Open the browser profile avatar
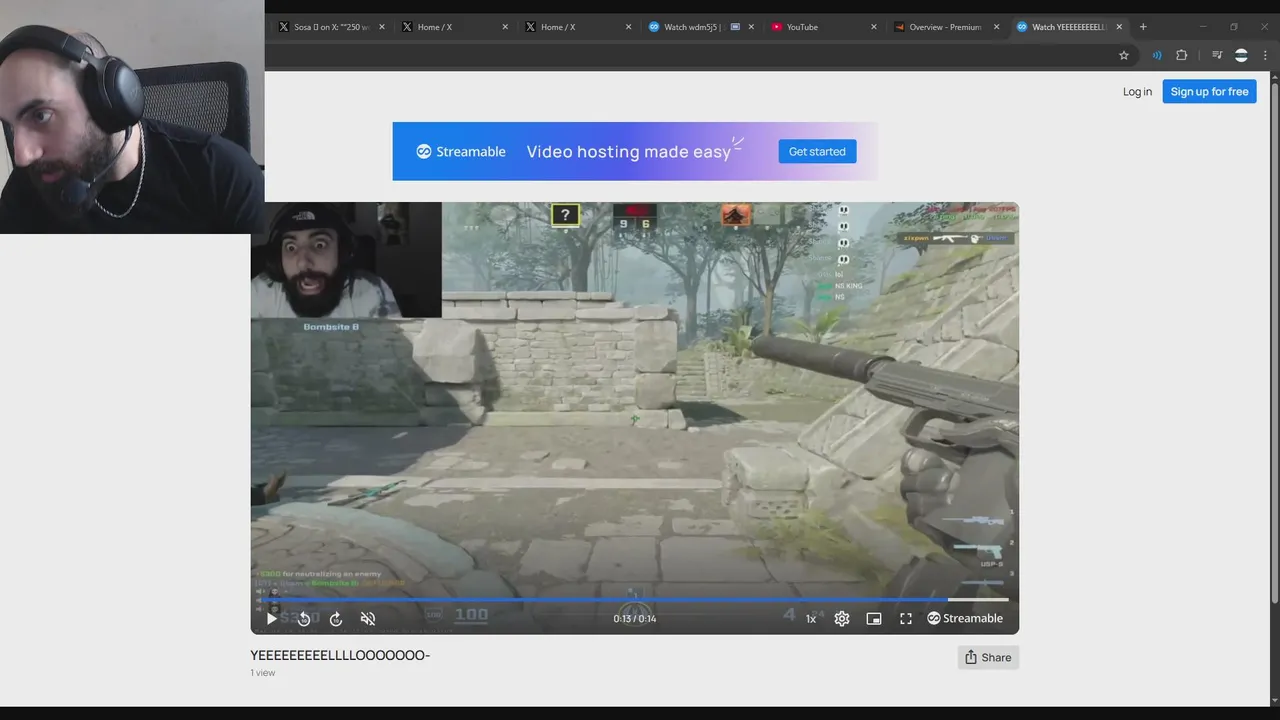The height and width of the screenshot is (720, 1280). 1241,55
